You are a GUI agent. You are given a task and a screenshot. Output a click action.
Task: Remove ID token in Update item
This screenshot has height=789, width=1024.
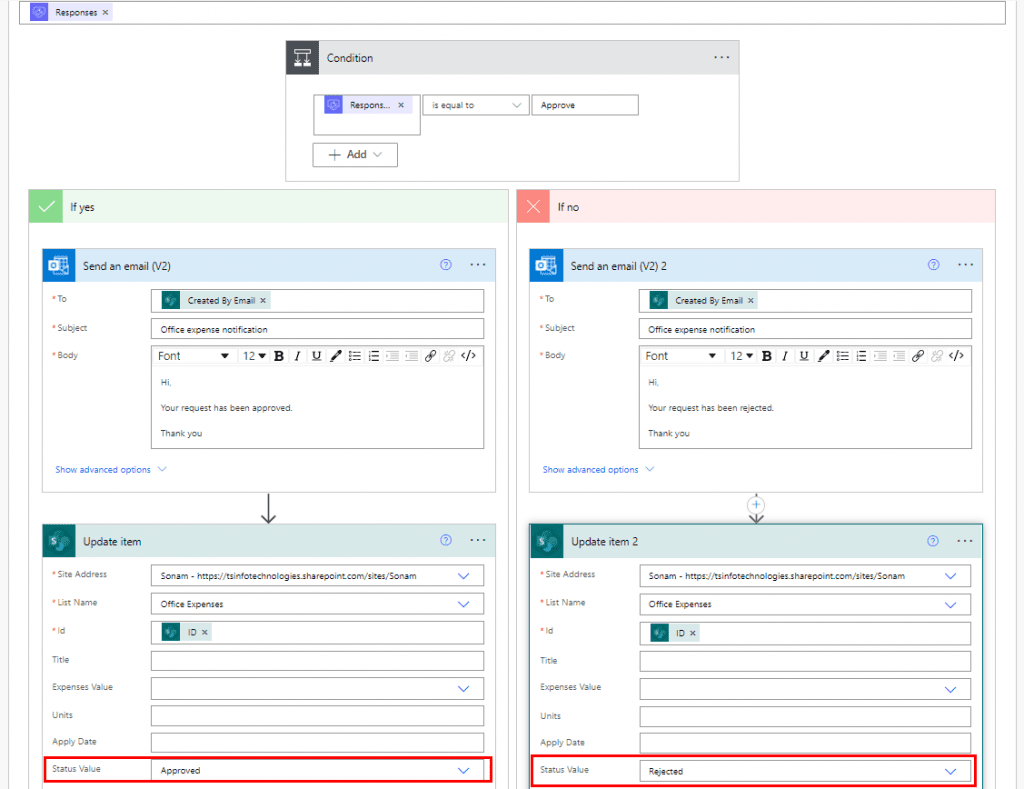click(204, 632)
